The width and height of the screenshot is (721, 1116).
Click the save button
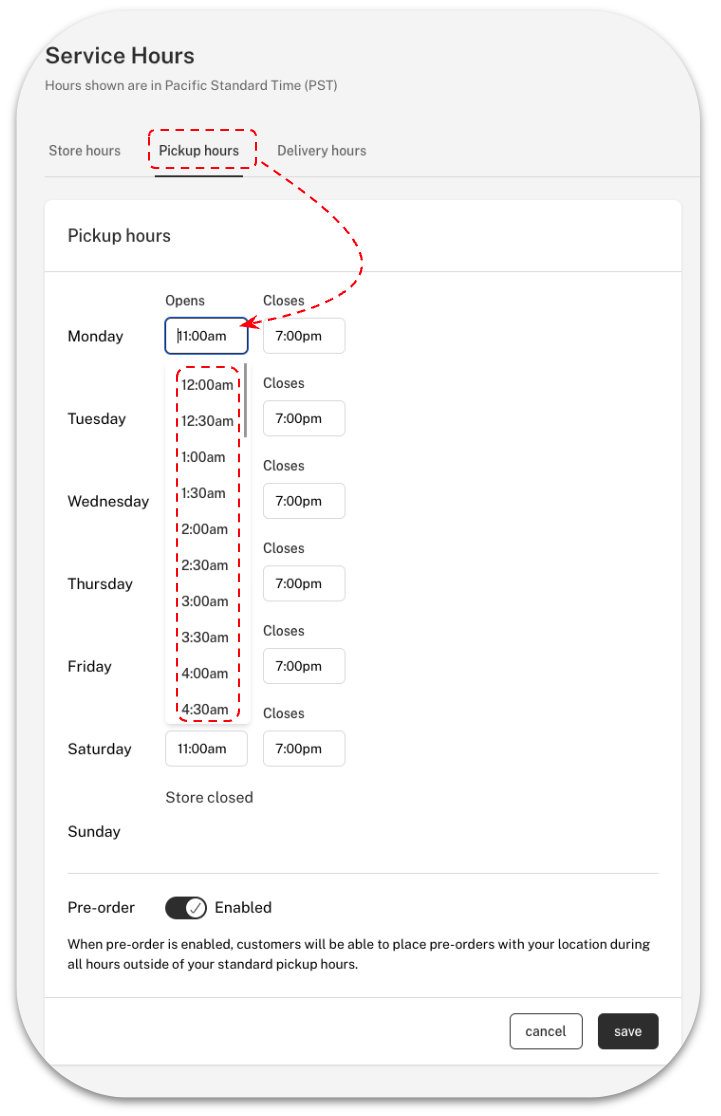click(628, 1032)
